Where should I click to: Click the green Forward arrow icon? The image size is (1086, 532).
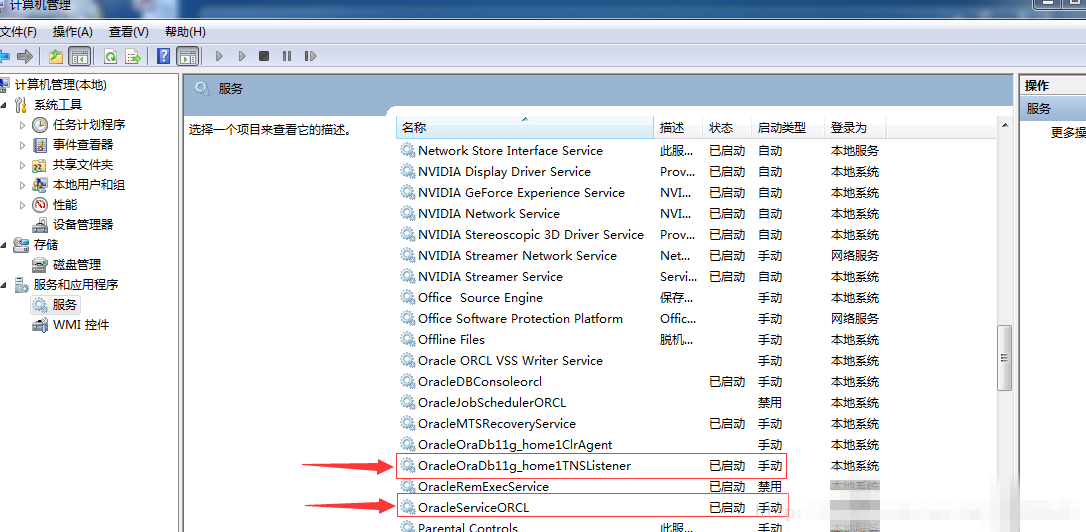[x=25, y=57]
